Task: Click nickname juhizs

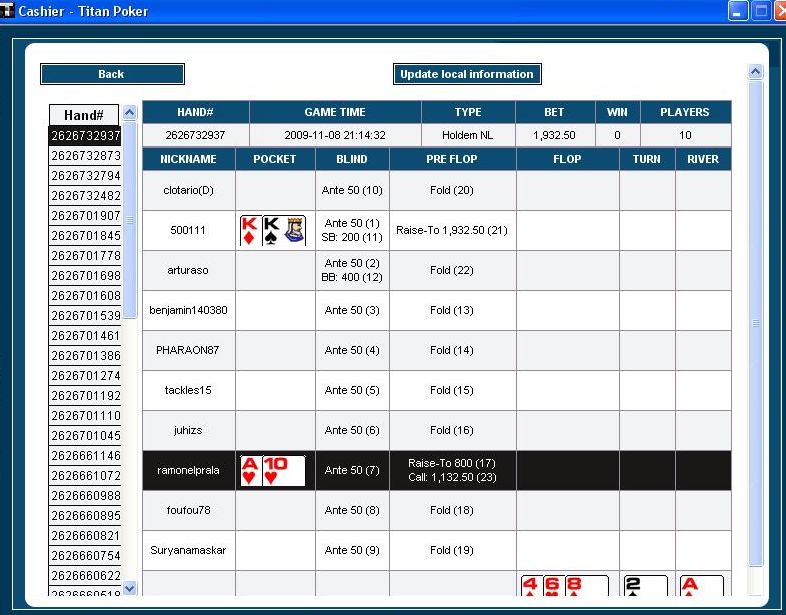Action: click(x=188, y=430)
